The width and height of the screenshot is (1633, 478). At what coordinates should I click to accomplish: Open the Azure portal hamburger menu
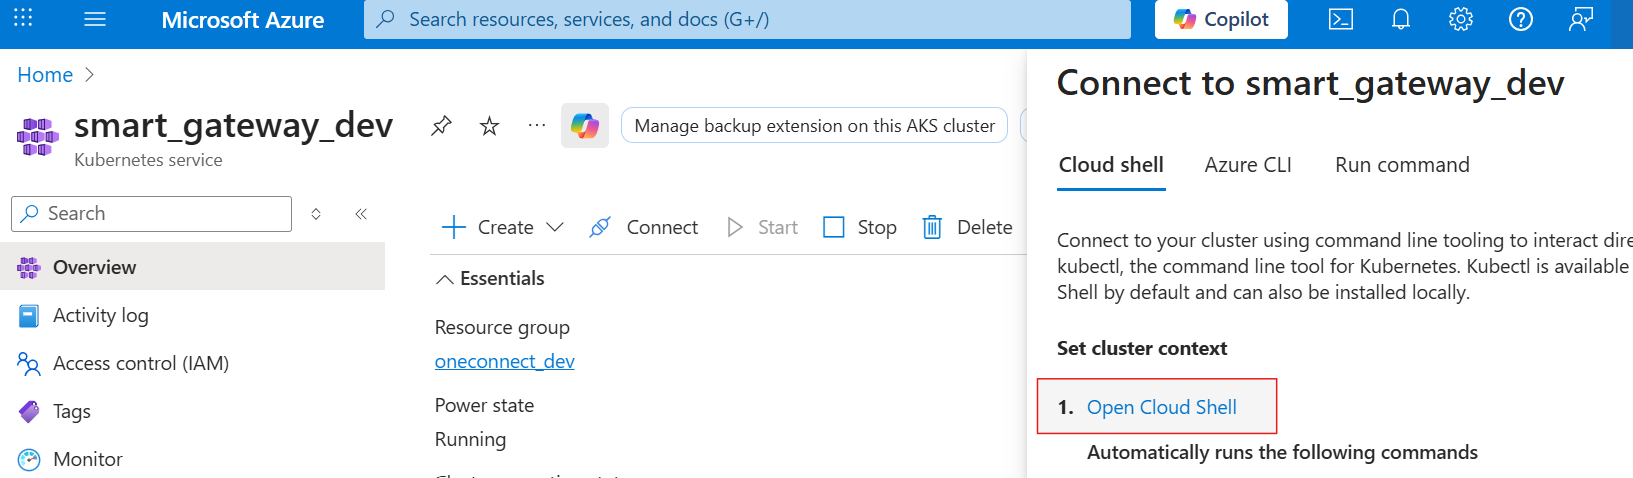[95, 20]
